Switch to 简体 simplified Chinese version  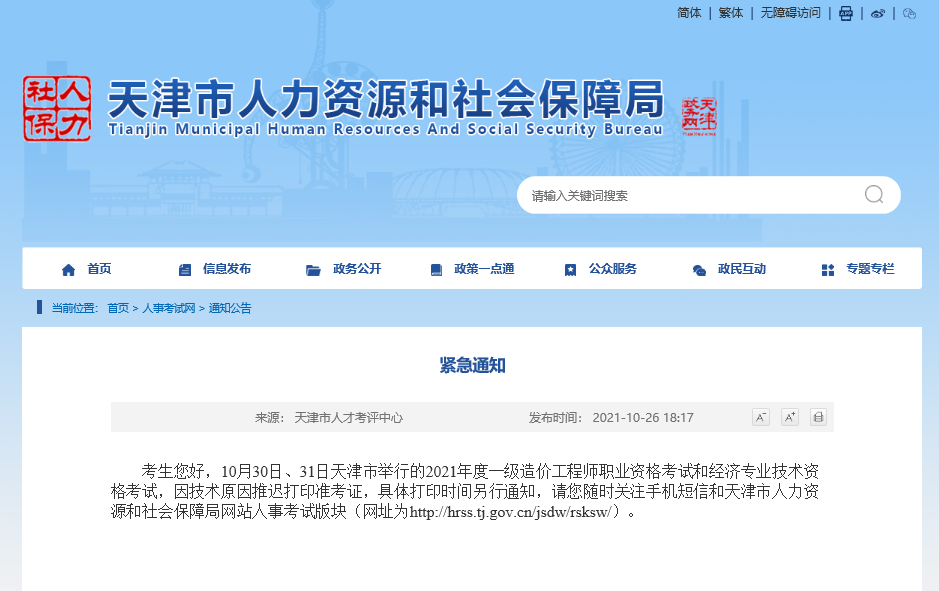click(x=688, y=13)
